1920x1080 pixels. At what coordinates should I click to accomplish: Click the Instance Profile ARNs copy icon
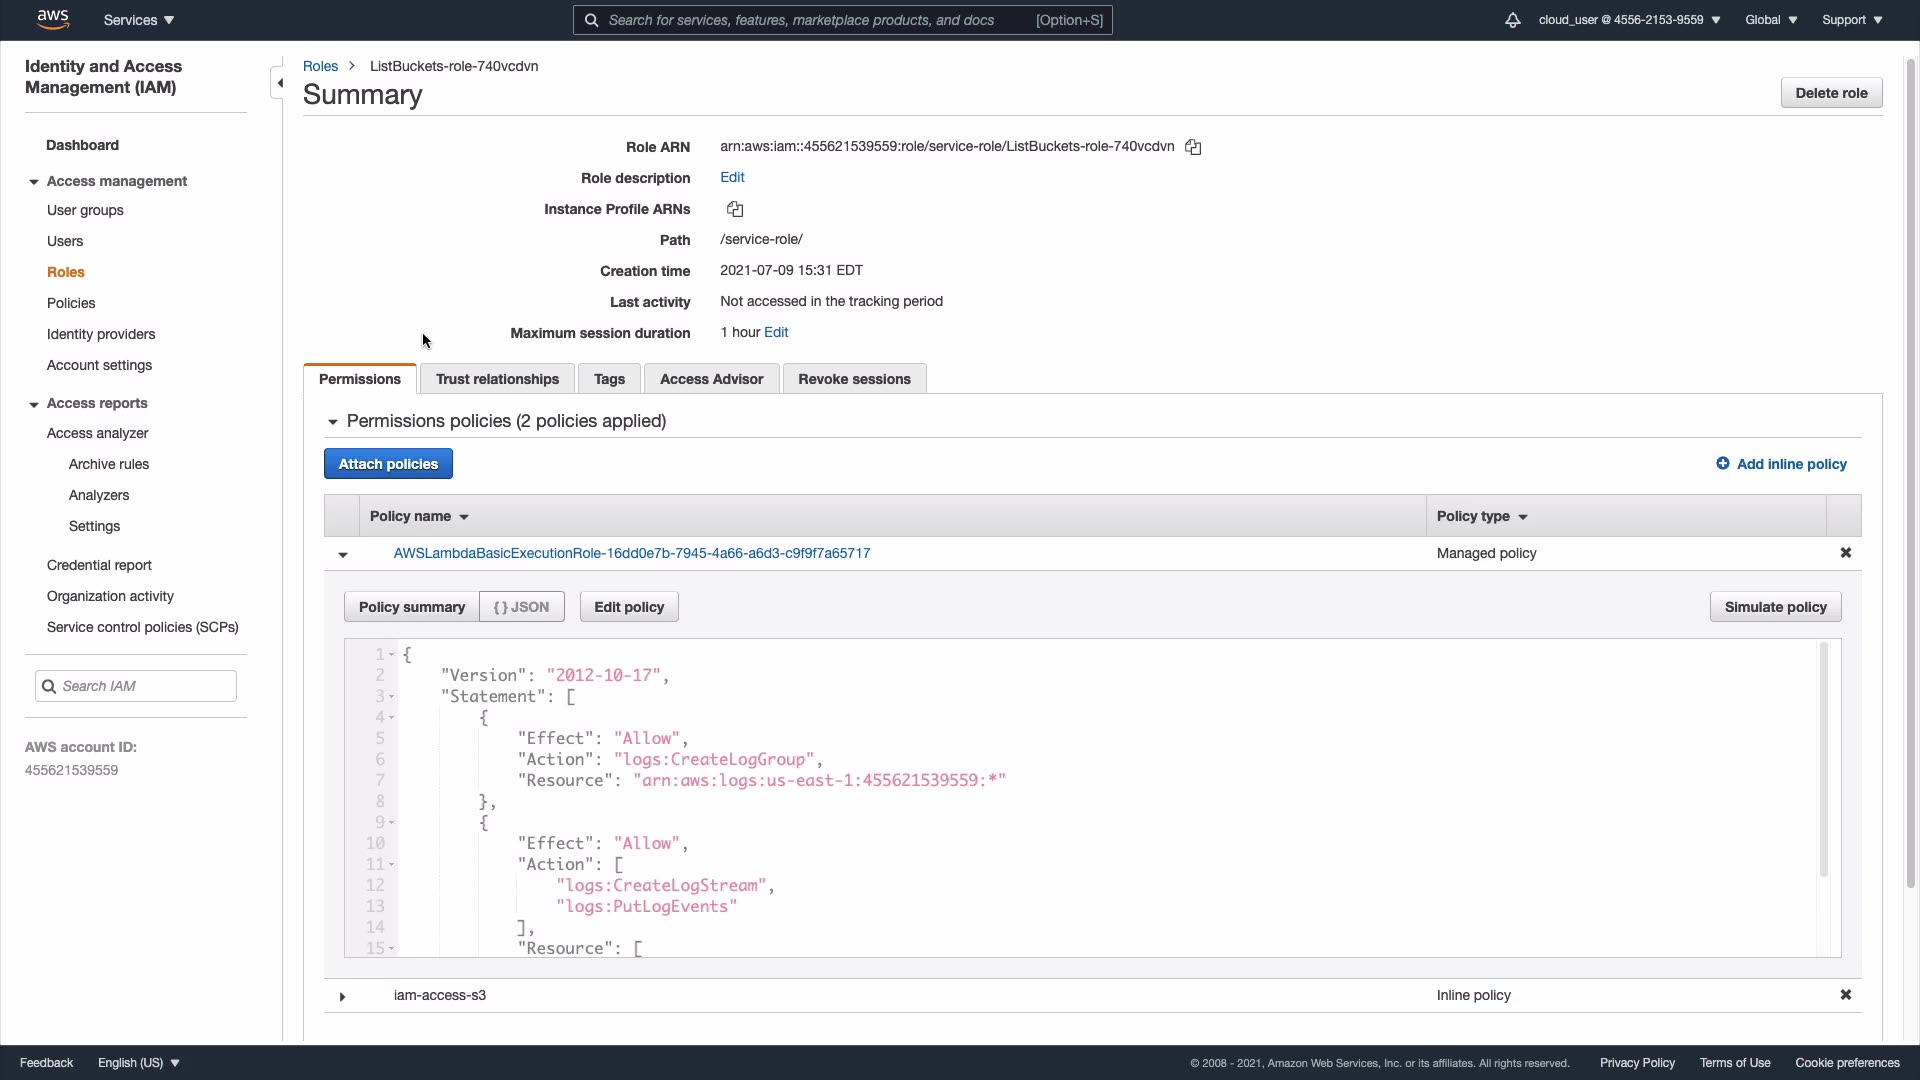[x=735, y=209]
